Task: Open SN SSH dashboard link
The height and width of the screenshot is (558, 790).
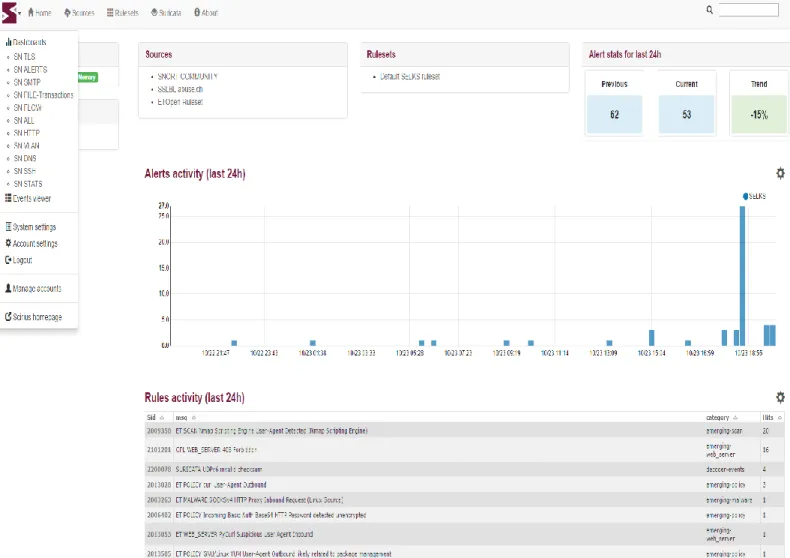Action: 24,171
